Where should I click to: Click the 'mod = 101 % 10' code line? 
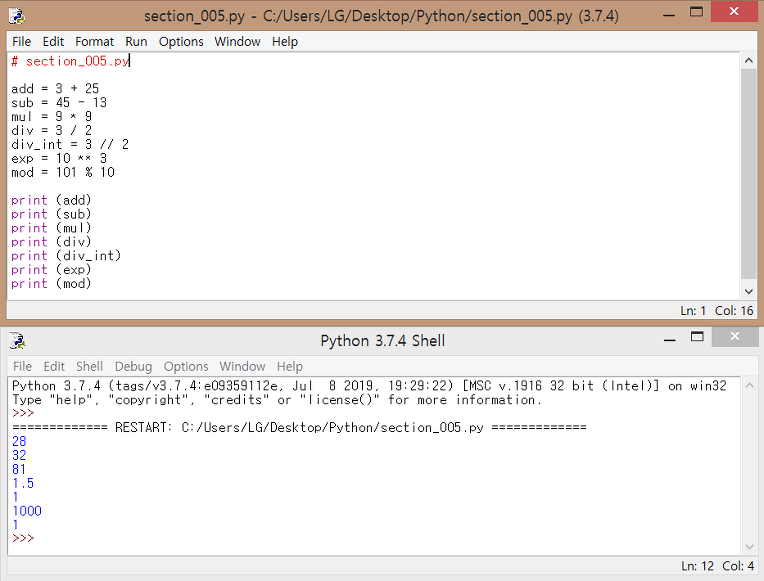(63, 173)
